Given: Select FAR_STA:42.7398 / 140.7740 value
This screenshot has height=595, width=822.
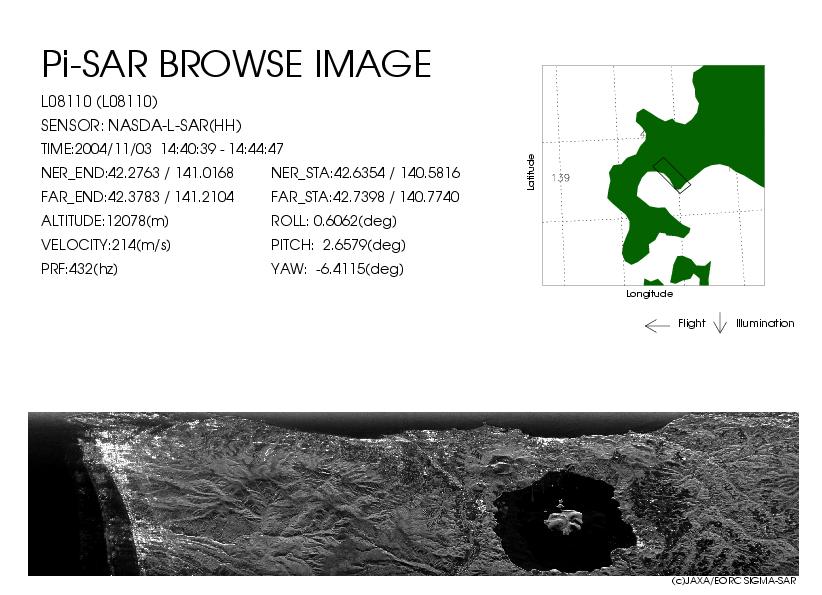Looking at the screenshot, I should coord(365,197).
